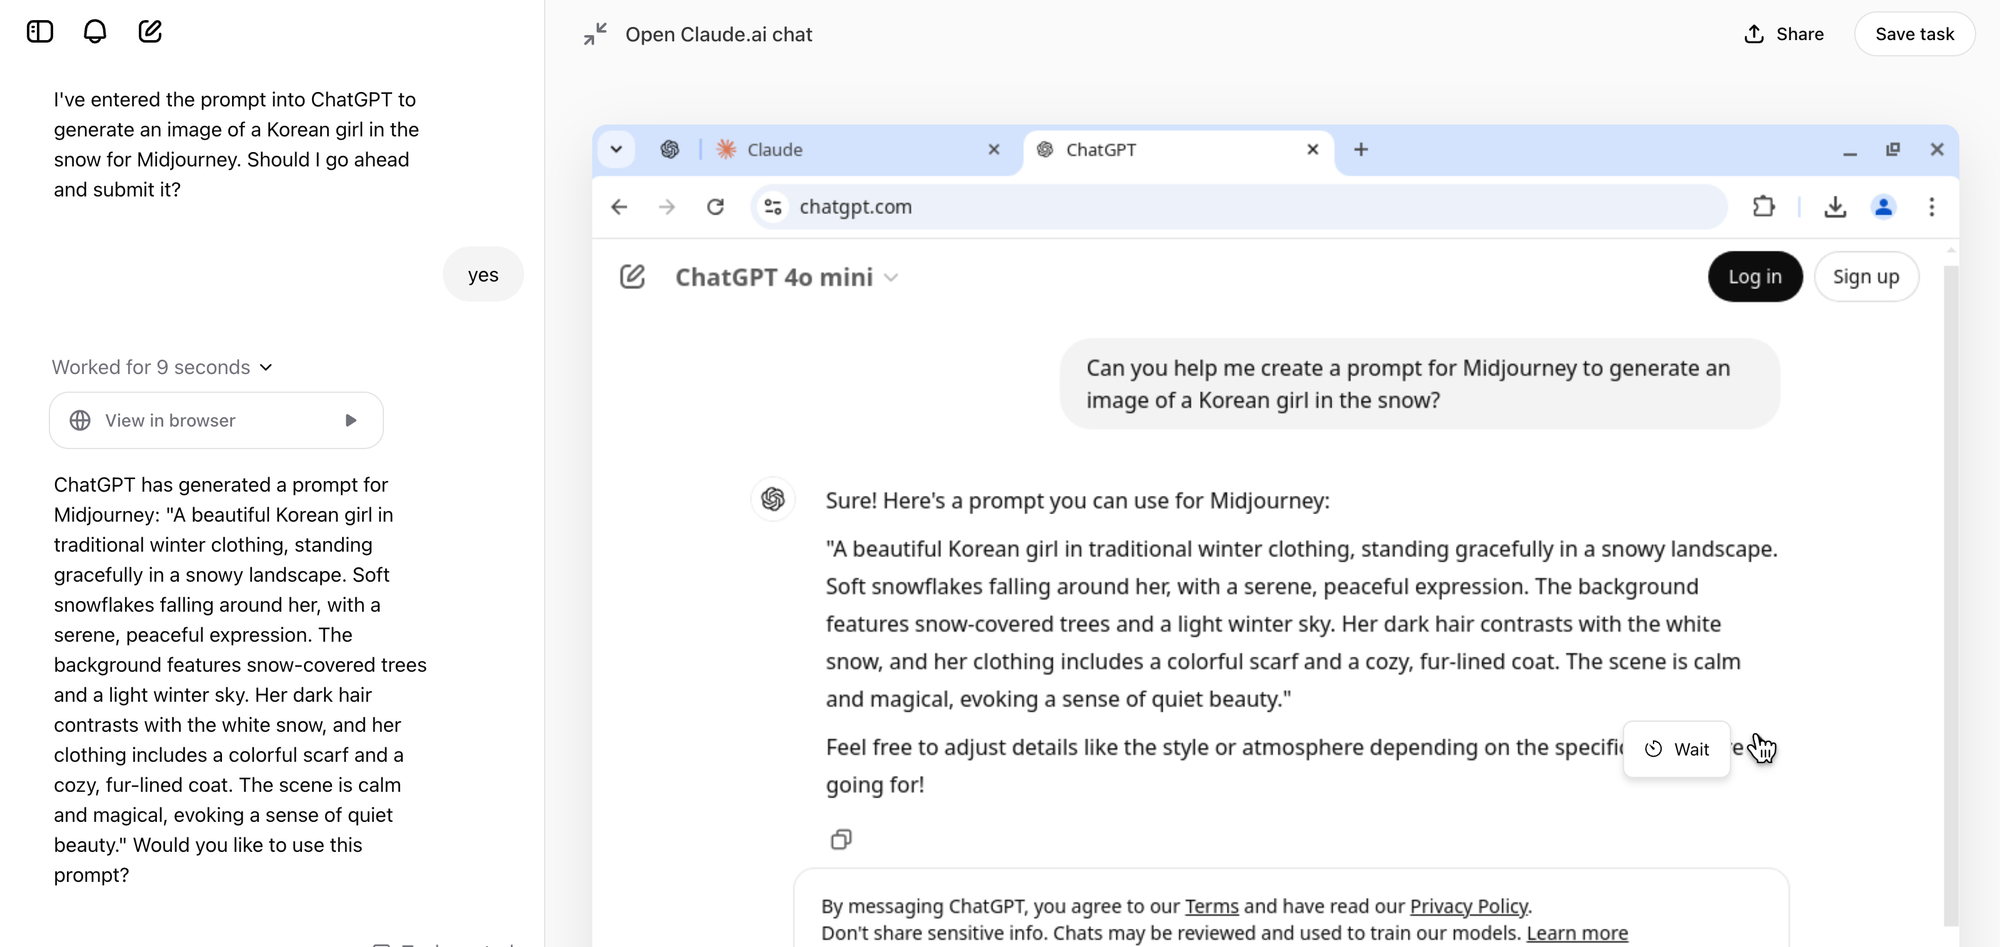Screen dimensions: 2000x947
Task: Open the ChatGPT 4o mini model dropdown
Action: 787,277
